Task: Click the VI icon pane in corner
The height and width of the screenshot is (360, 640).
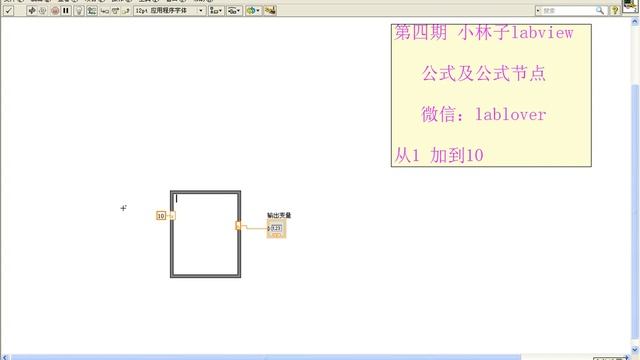Action: point(630,6)
